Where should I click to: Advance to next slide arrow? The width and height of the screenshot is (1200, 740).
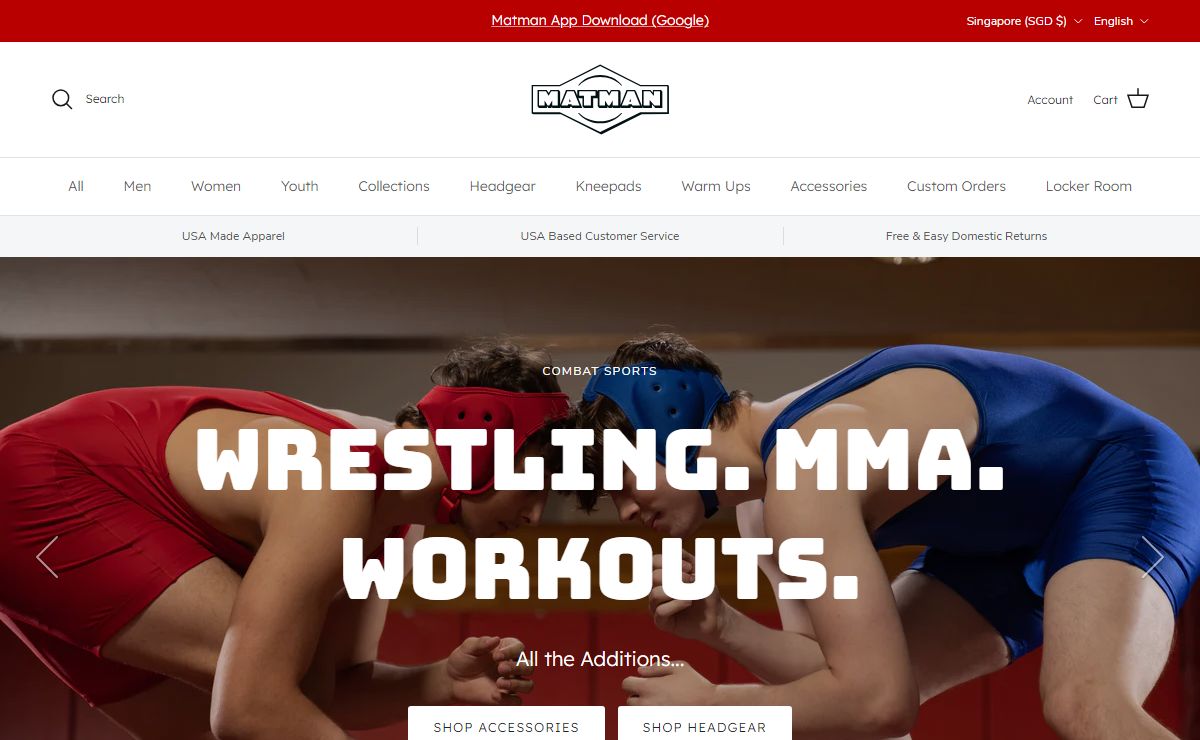pyautogui.click(x=1153, y=557)
